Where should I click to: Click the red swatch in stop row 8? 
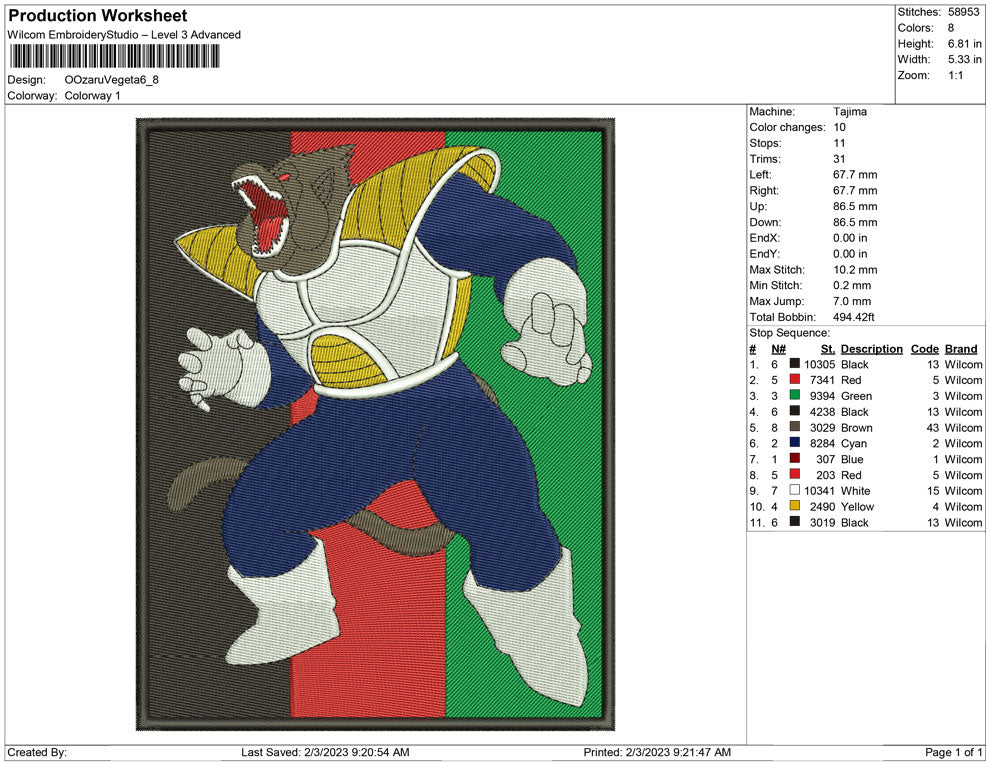[x=795, y=474]
